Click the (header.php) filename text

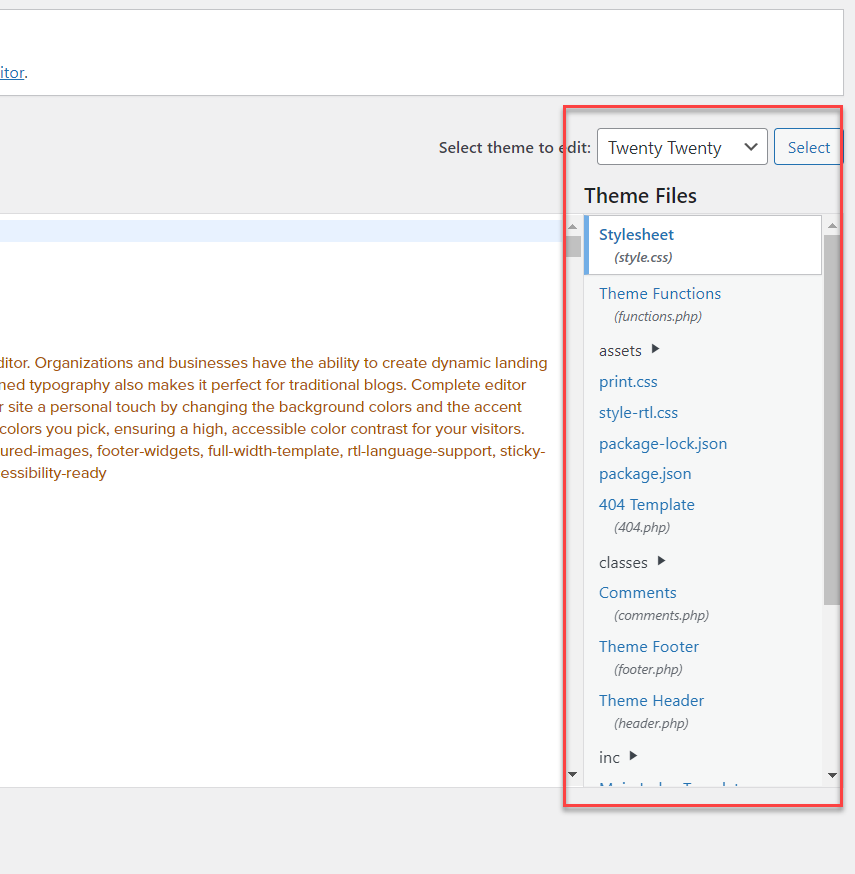click(x=651, y=724)
